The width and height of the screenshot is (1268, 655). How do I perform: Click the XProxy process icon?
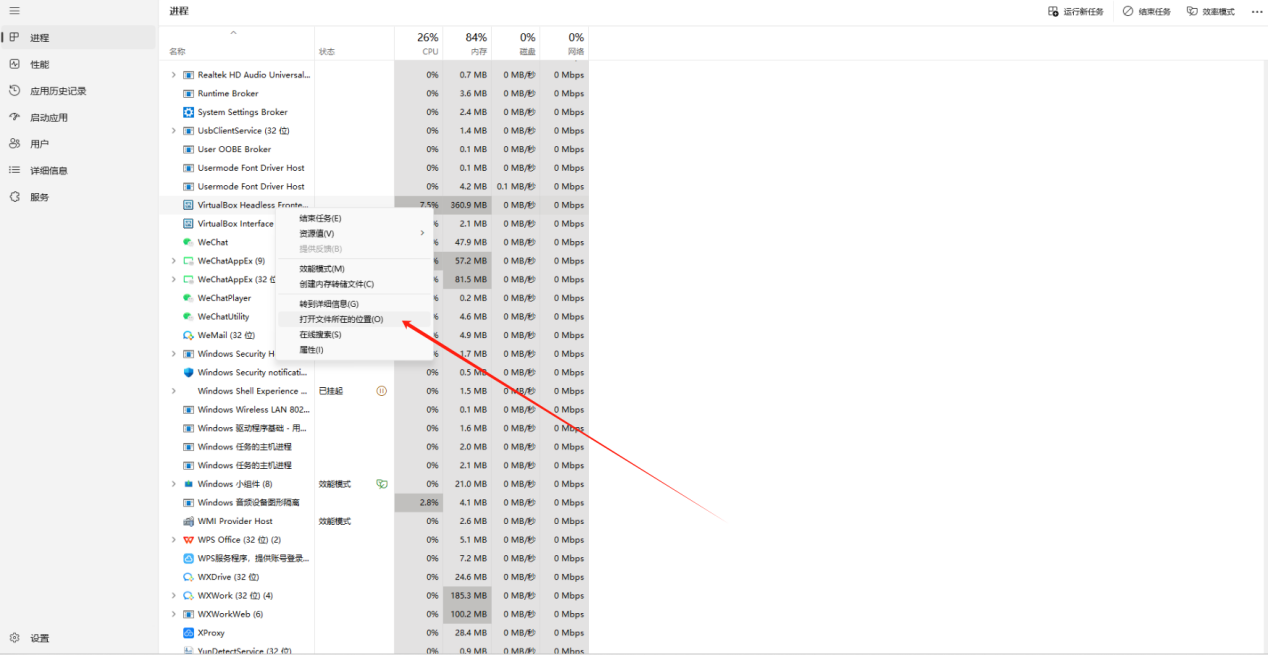tap(188, 633)
